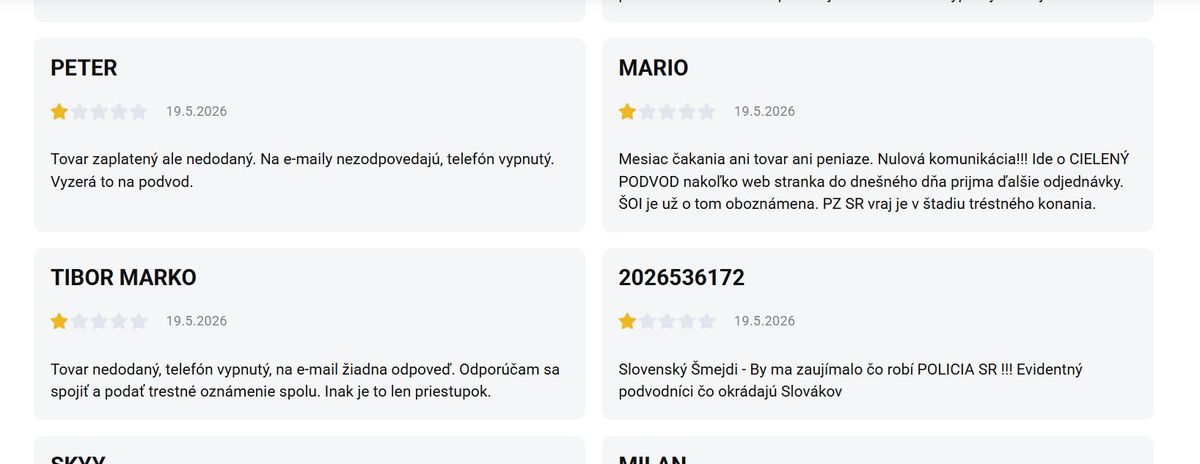Select the 2026536172 reviewer name

[682, 278]
